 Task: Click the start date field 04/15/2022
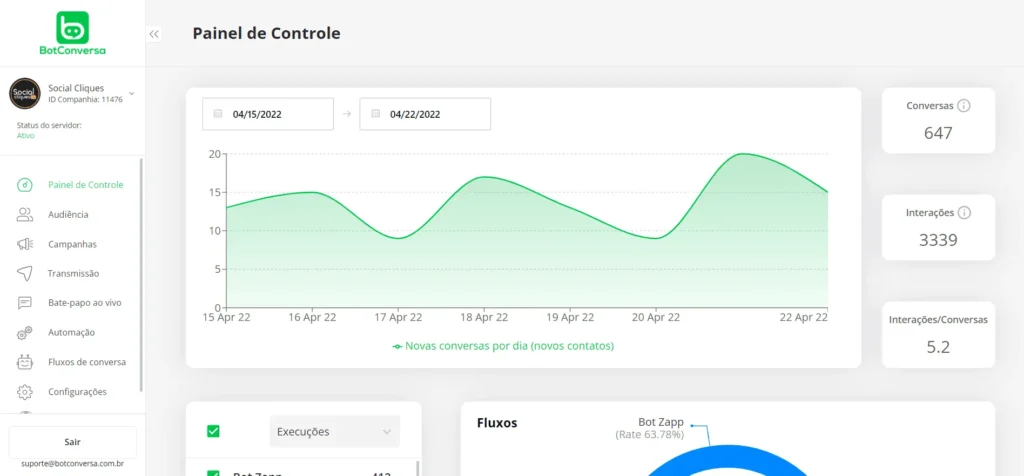(x=267, y=114)
